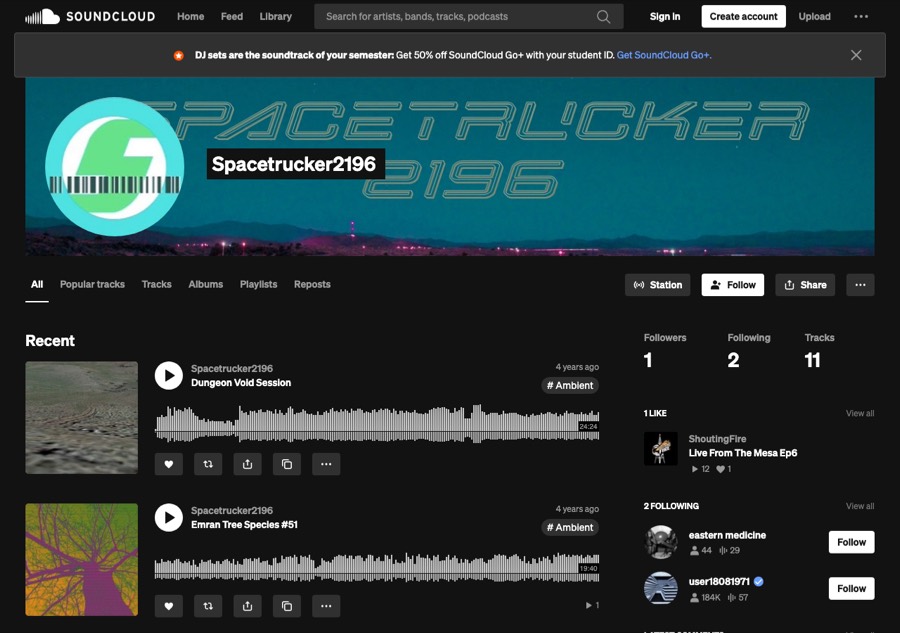Open the SoundCloud logo home link
This screenshot has width=900, height=633.
coord(90,17)
